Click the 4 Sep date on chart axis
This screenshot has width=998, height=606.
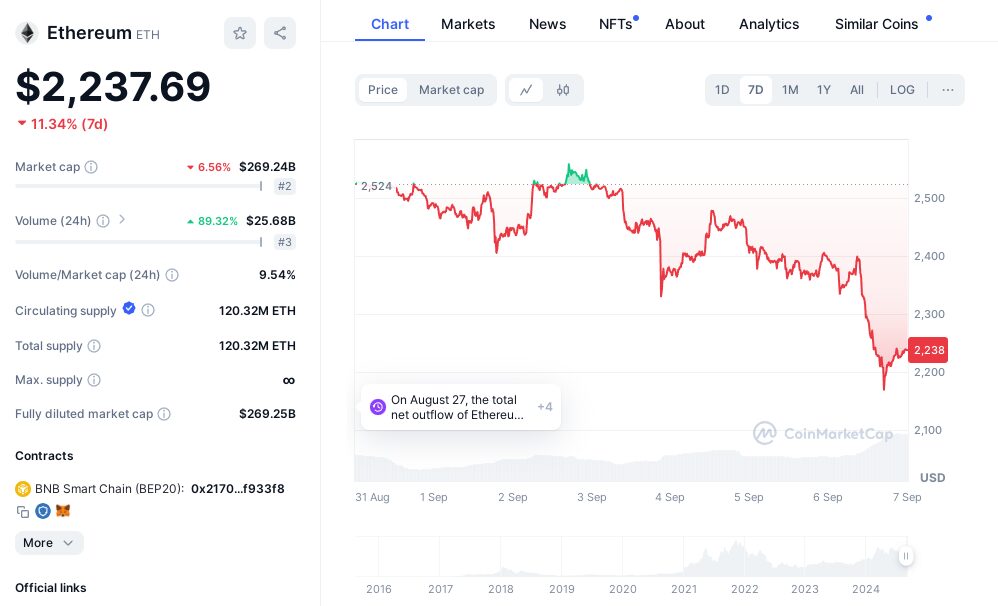670,497
